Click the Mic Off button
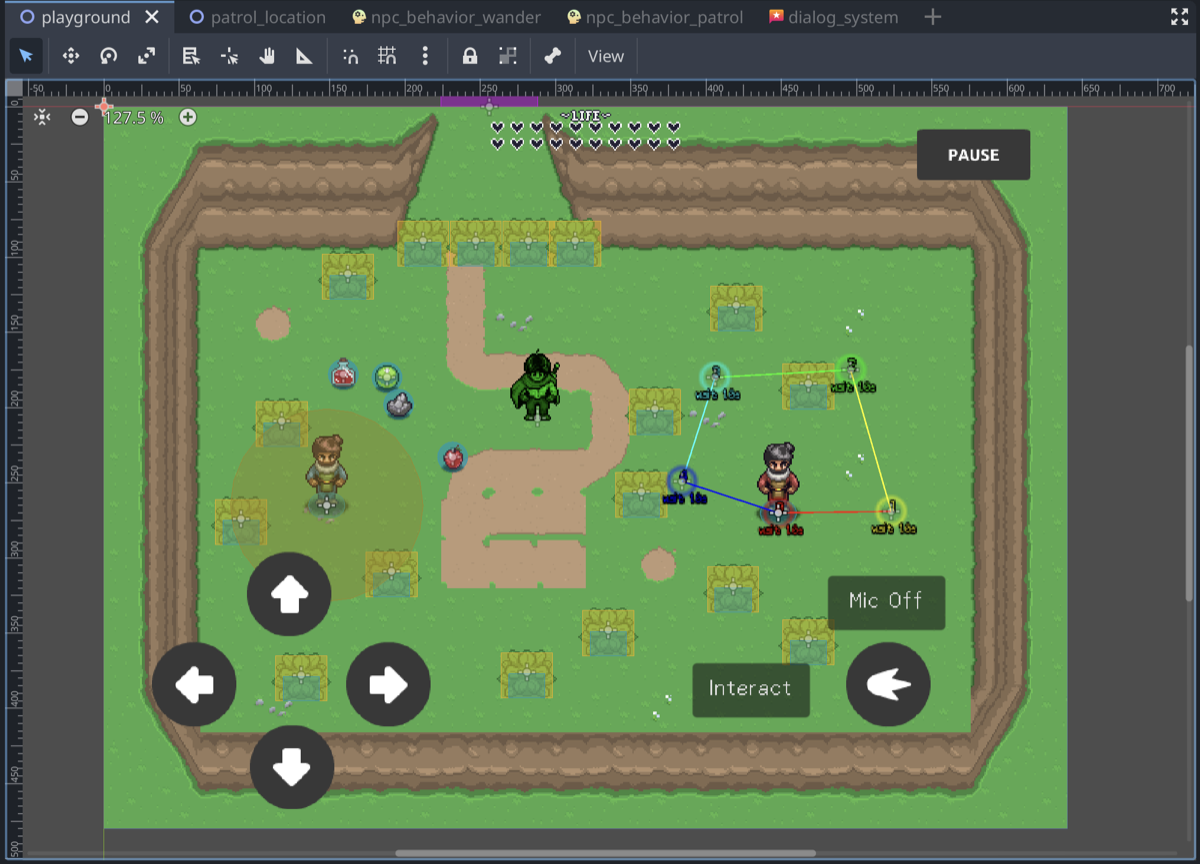This screenshot has height=864, width=1200. [886, 602]
